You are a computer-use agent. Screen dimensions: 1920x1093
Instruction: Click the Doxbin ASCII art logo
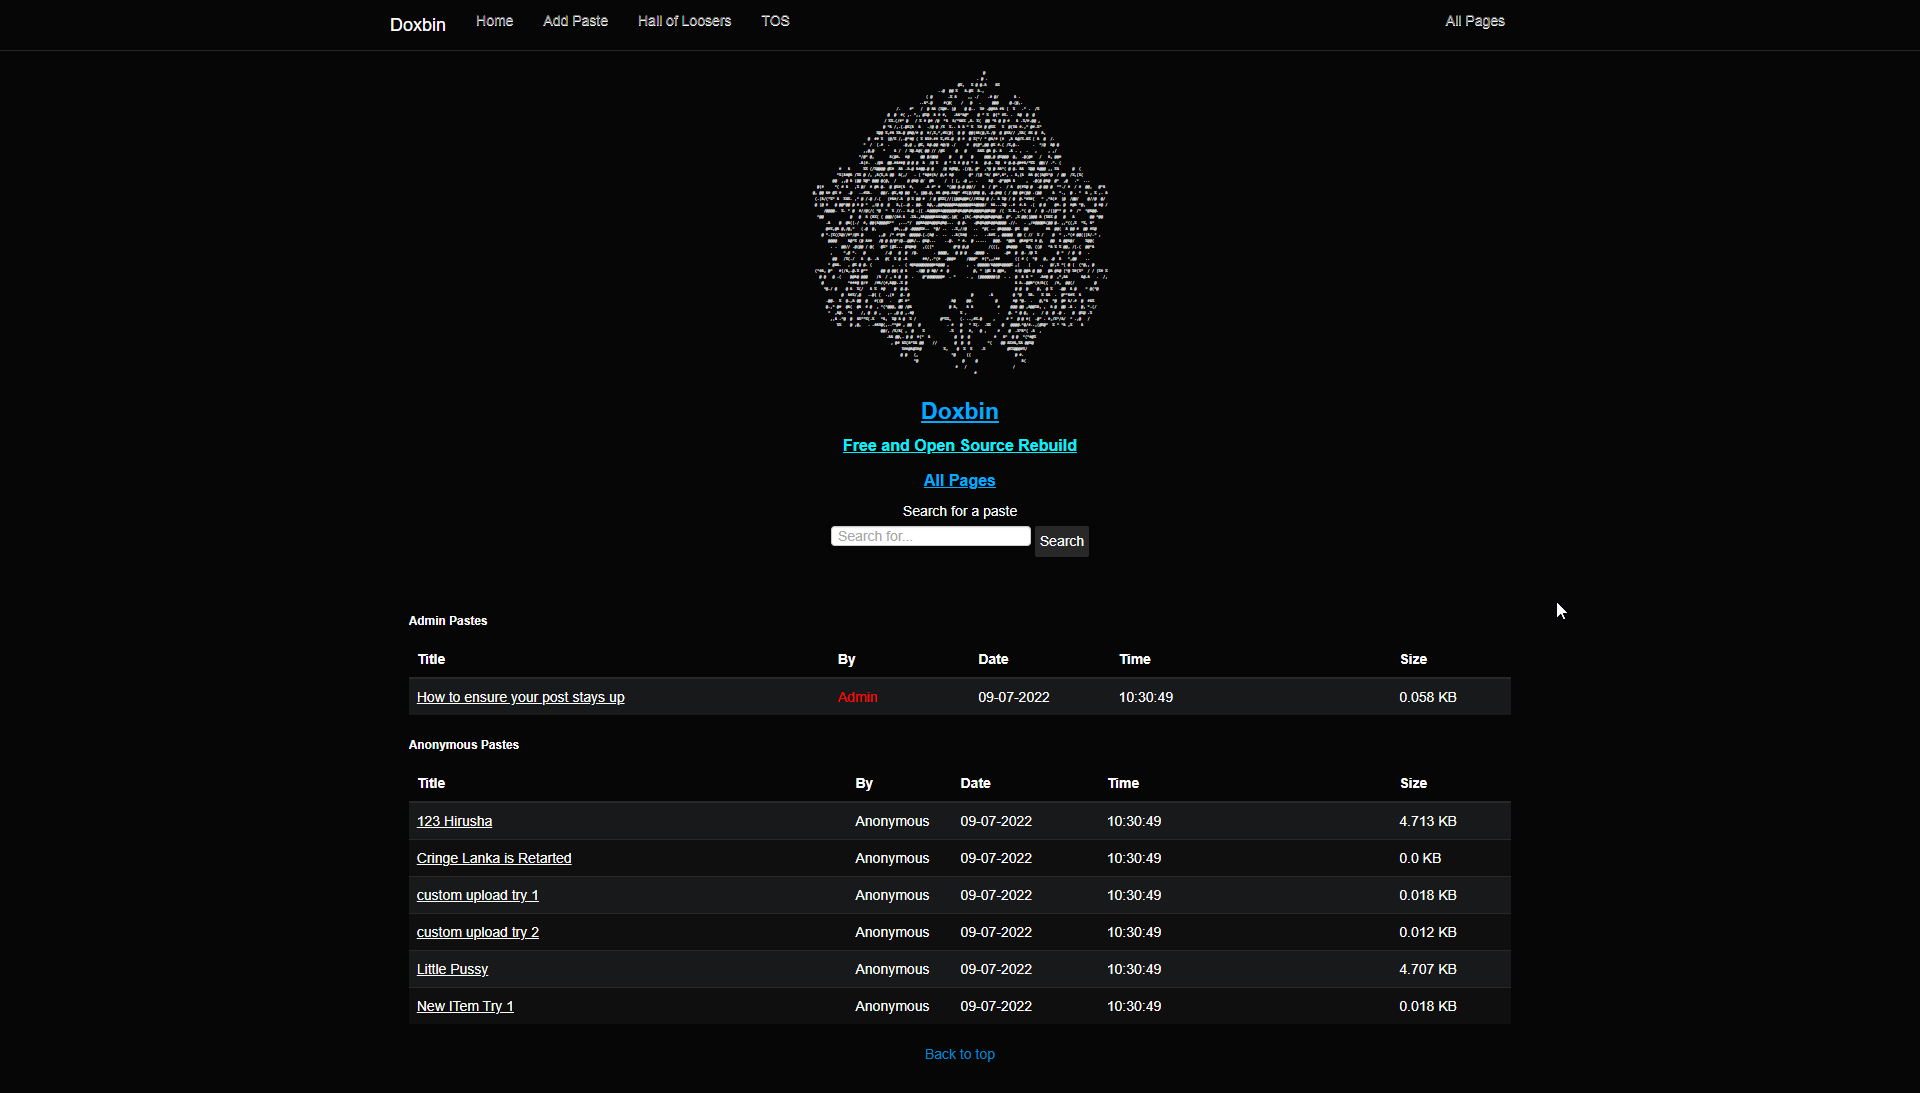[960, 225]
